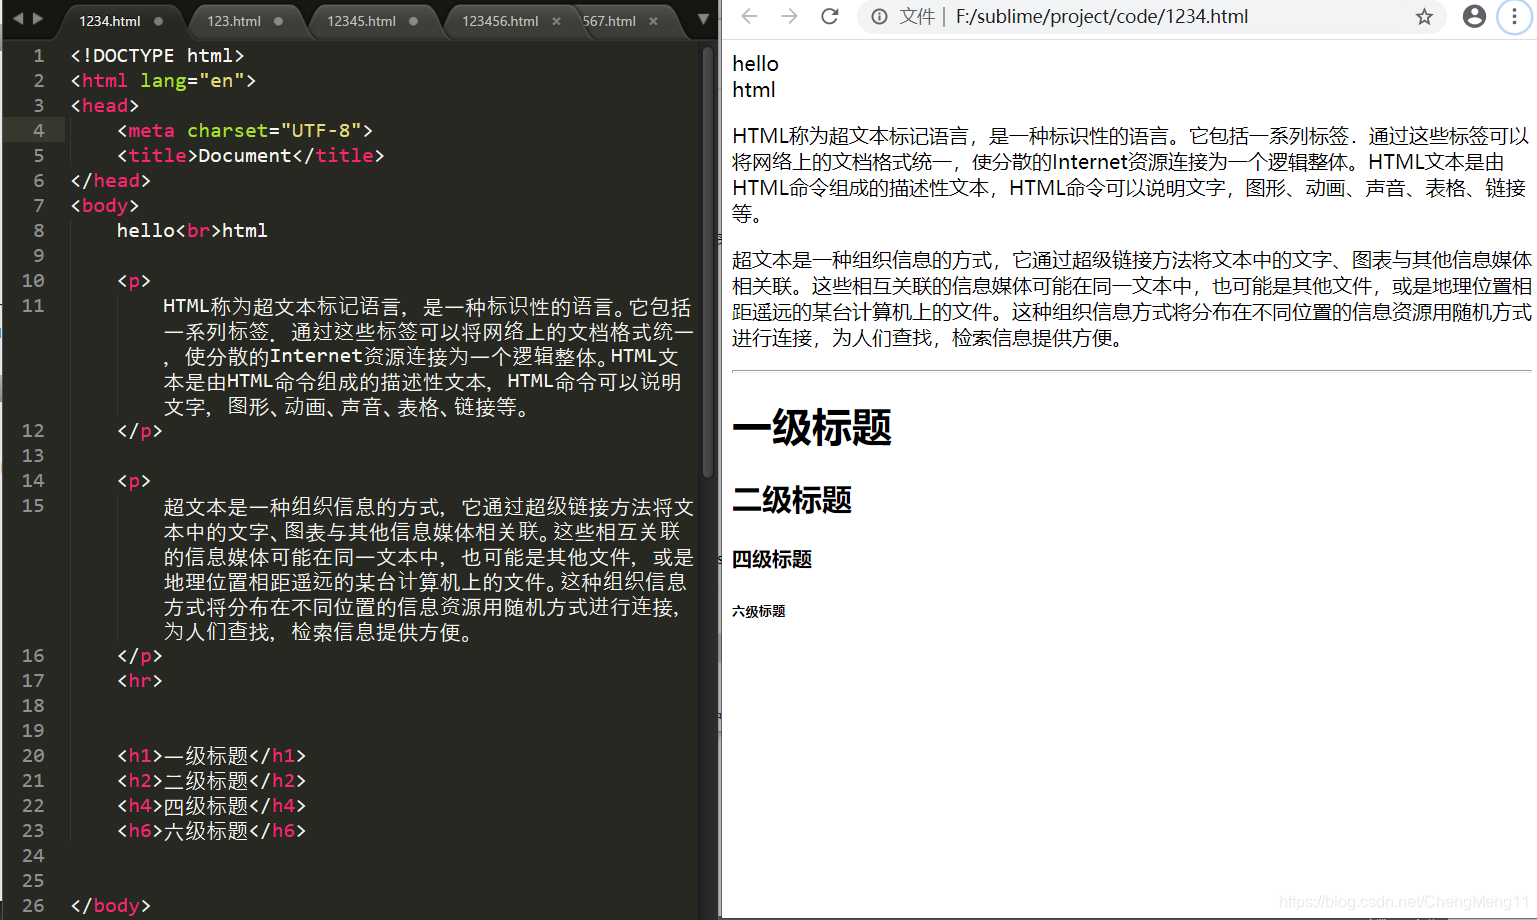This screenshot has height=920, width=1537.
Task: Open the tab list dropdown arrow
Action: coord(703,19)
